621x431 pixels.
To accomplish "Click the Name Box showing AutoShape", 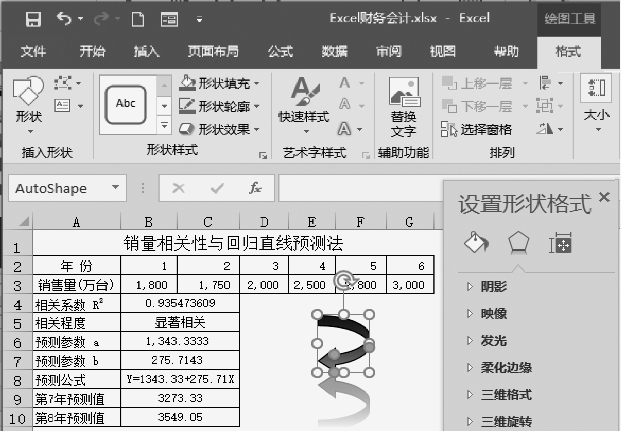I will (59, 188).
